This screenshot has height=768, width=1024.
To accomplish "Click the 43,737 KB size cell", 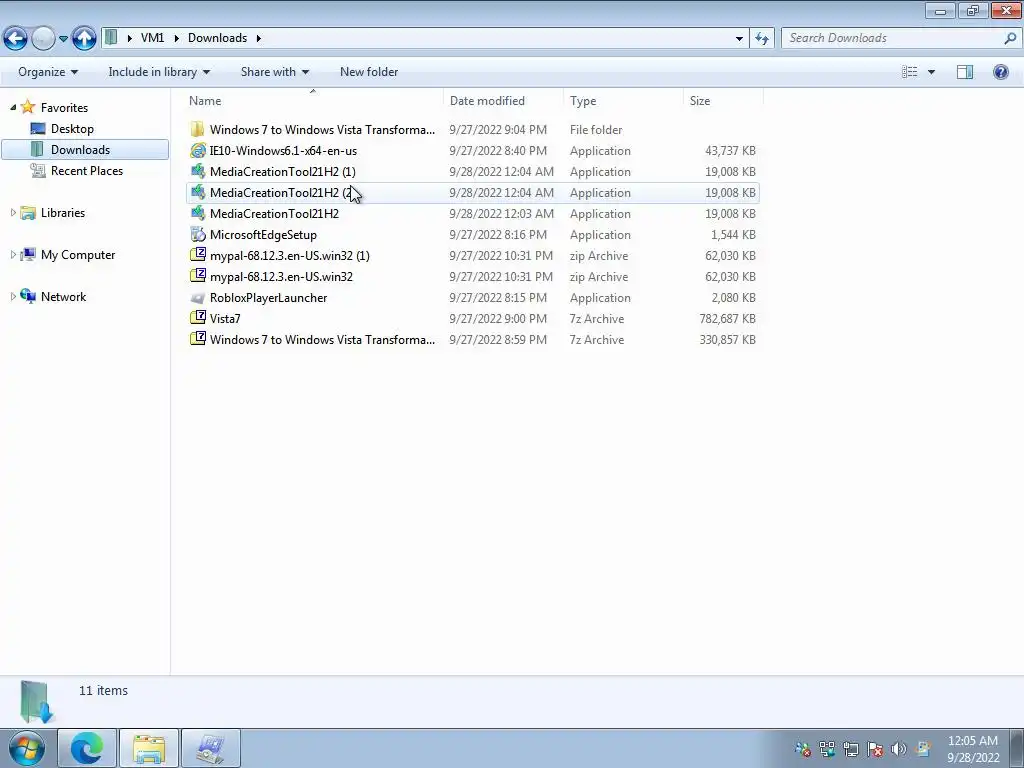I will pyautogui.click(x=730, y=150).
